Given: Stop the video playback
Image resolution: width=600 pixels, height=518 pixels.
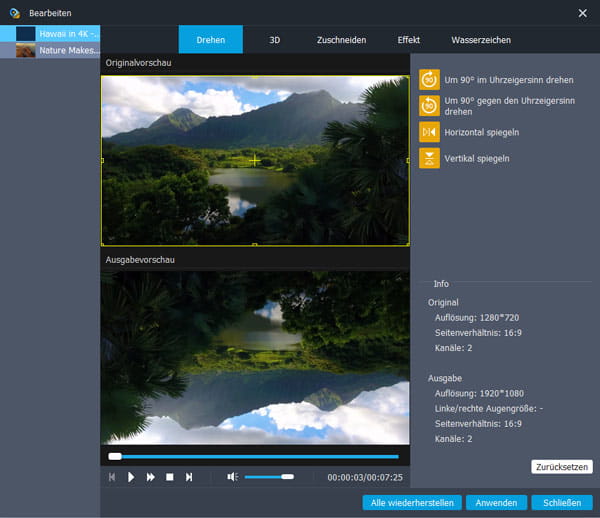Looking at the screenshot, I should click(170, 477).
